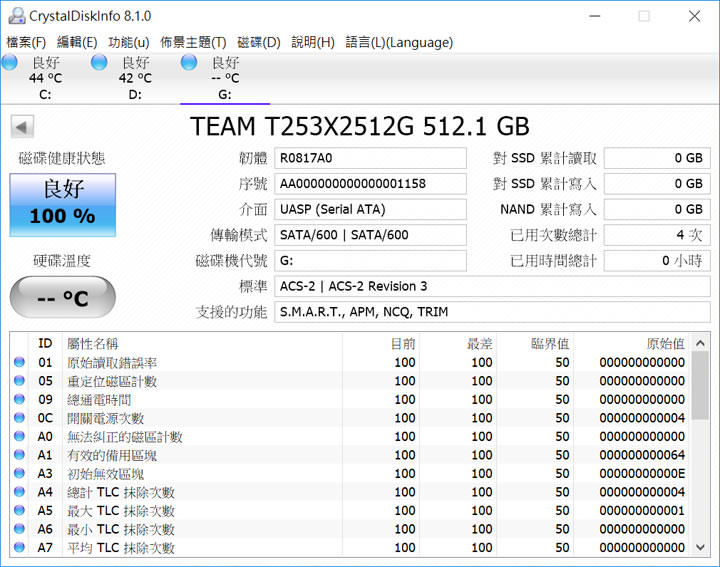Screen dimensions: 720x567
Task: Click the 最差 column header
Action: [x=458, y=343]
